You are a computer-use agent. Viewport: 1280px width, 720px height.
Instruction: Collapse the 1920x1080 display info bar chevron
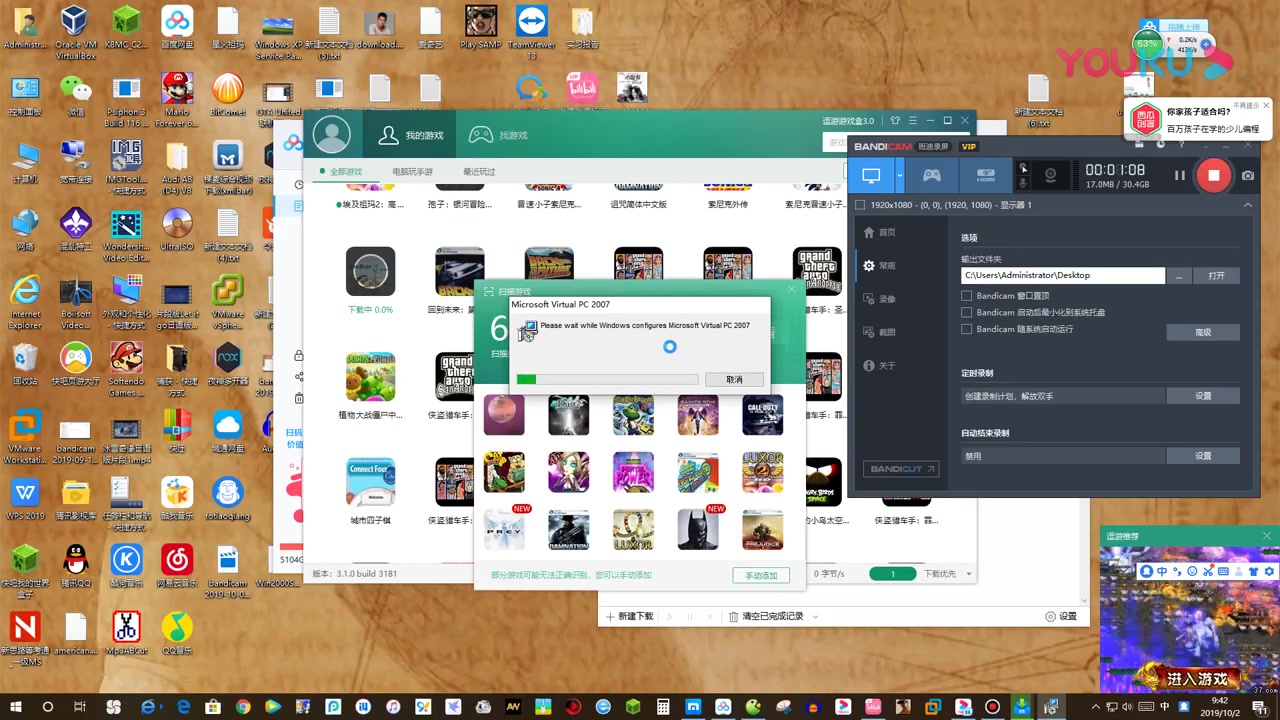1247,205
